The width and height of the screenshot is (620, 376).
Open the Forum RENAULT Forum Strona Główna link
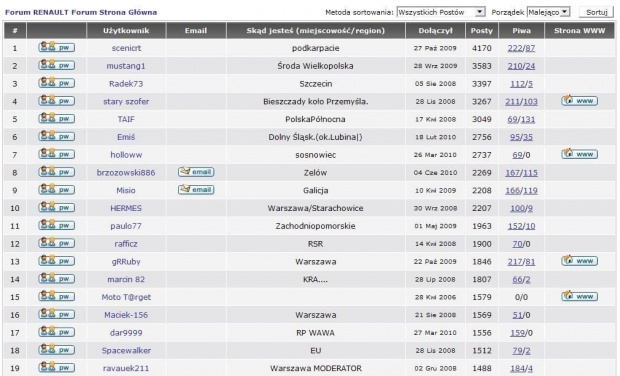coord(81,12)
